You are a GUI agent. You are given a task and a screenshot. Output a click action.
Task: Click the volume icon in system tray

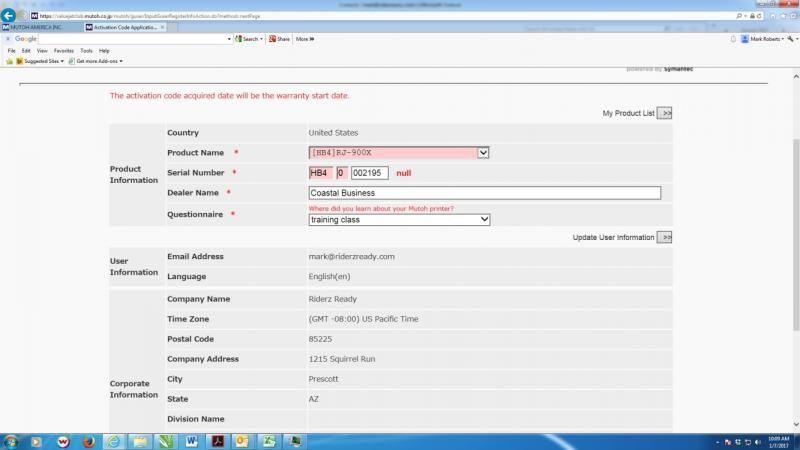pos(758,442)
